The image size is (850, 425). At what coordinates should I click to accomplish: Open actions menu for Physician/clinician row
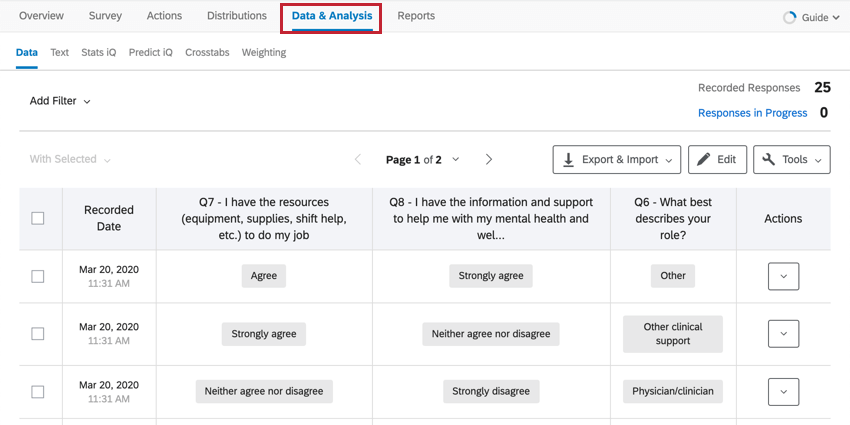coord(783,392)
